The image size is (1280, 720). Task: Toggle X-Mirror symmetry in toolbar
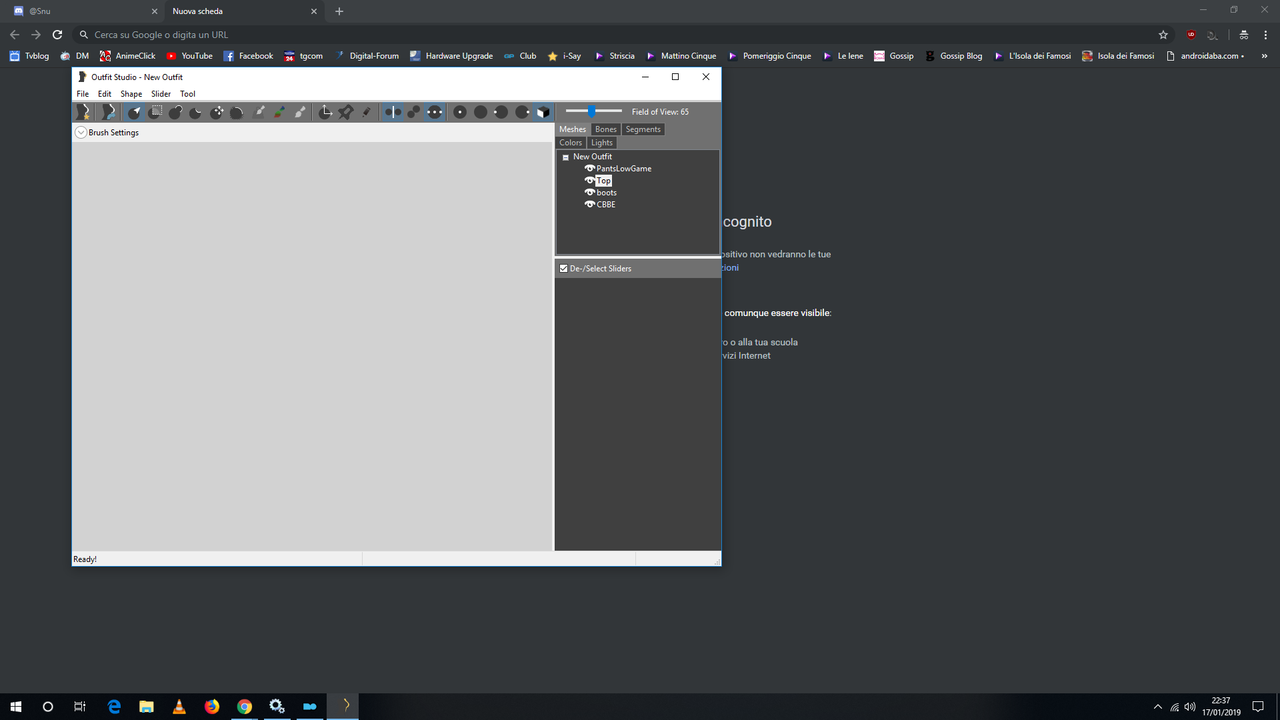click(x=393, y=112)
